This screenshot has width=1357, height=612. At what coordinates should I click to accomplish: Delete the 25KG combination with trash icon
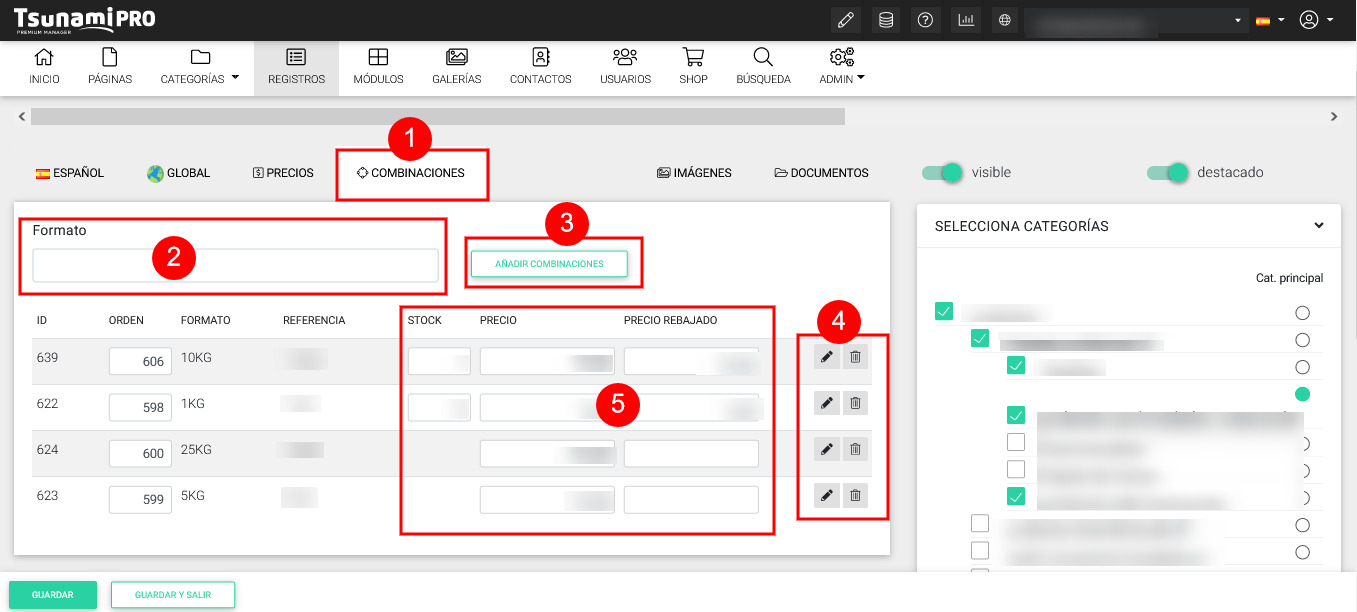(x=855, y=449)
